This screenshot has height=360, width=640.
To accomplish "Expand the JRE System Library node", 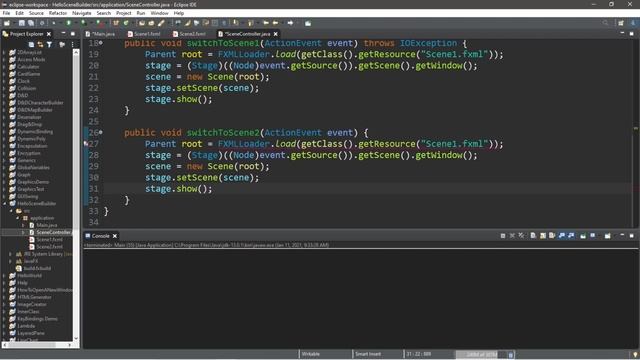I will coord(11,254).
